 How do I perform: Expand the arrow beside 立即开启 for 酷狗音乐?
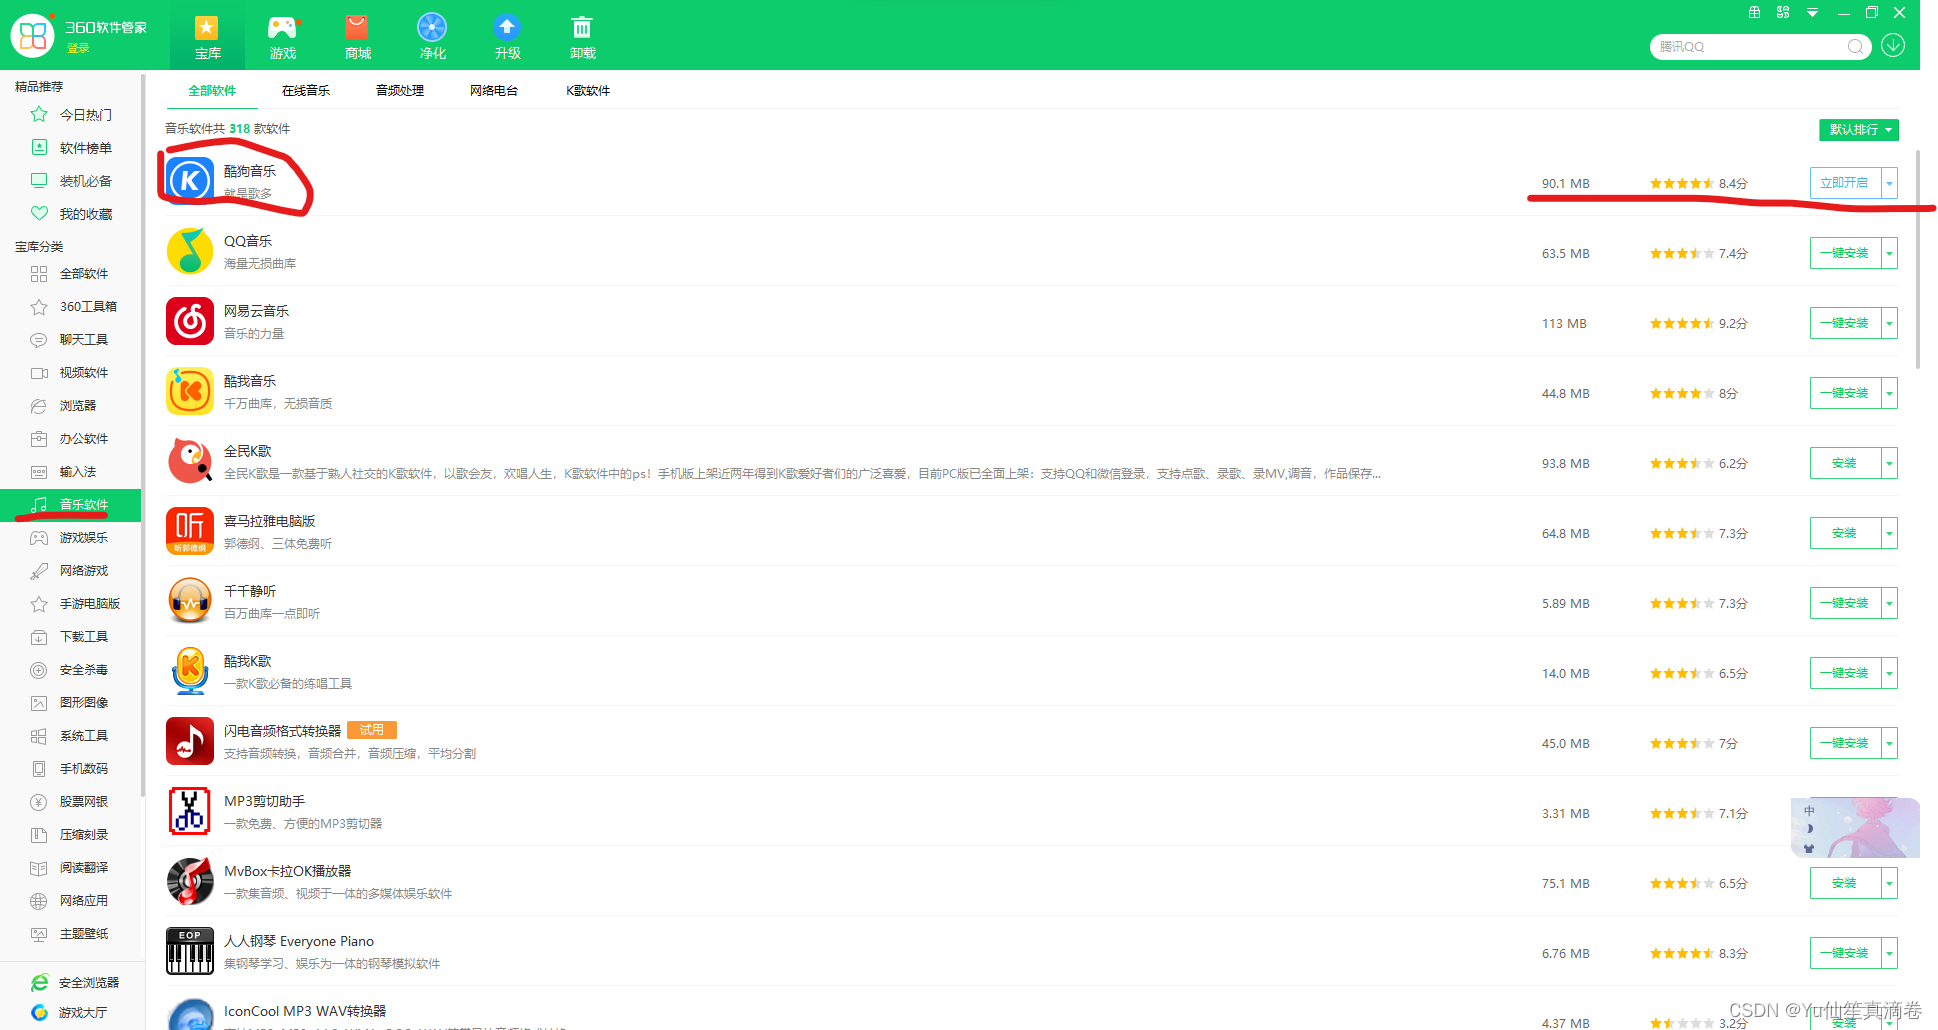click(x=1889, y=183)
